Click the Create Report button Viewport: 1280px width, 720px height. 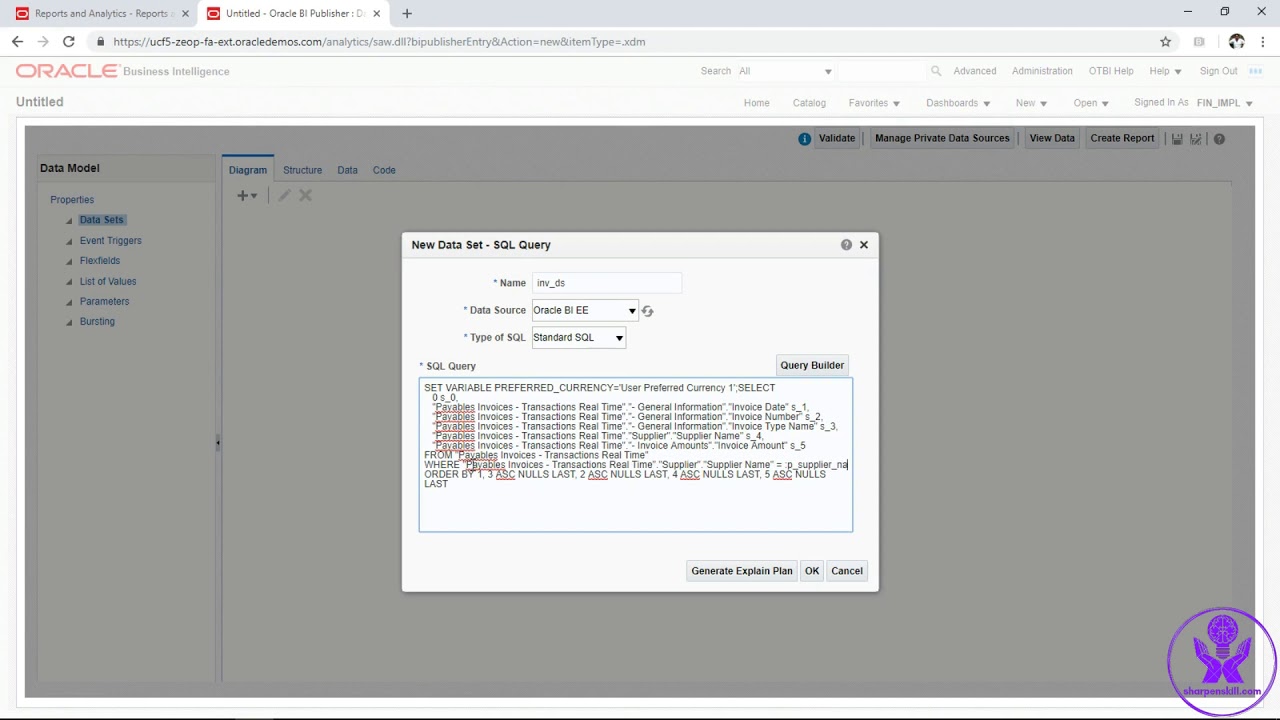1122,139
